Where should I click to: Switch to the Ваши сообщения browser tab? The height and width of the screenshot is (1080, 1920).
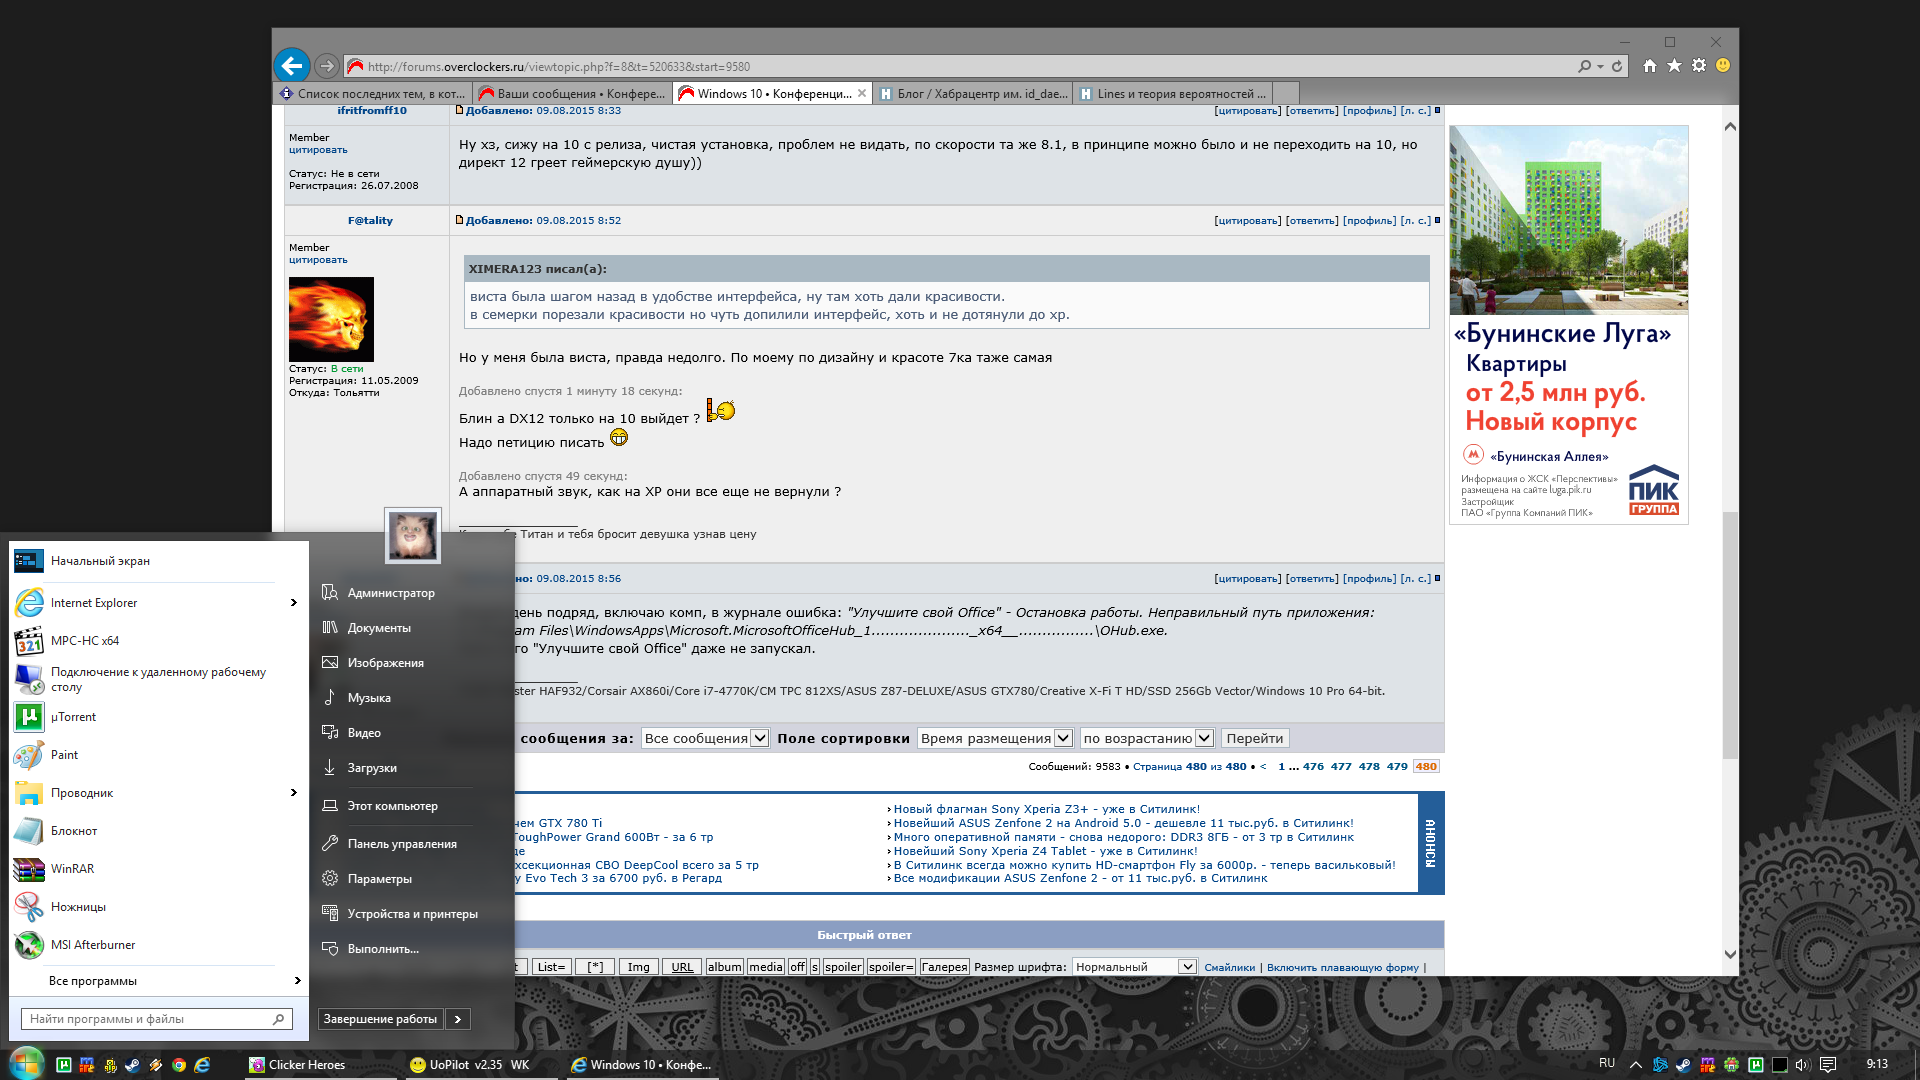coord(572,94)
